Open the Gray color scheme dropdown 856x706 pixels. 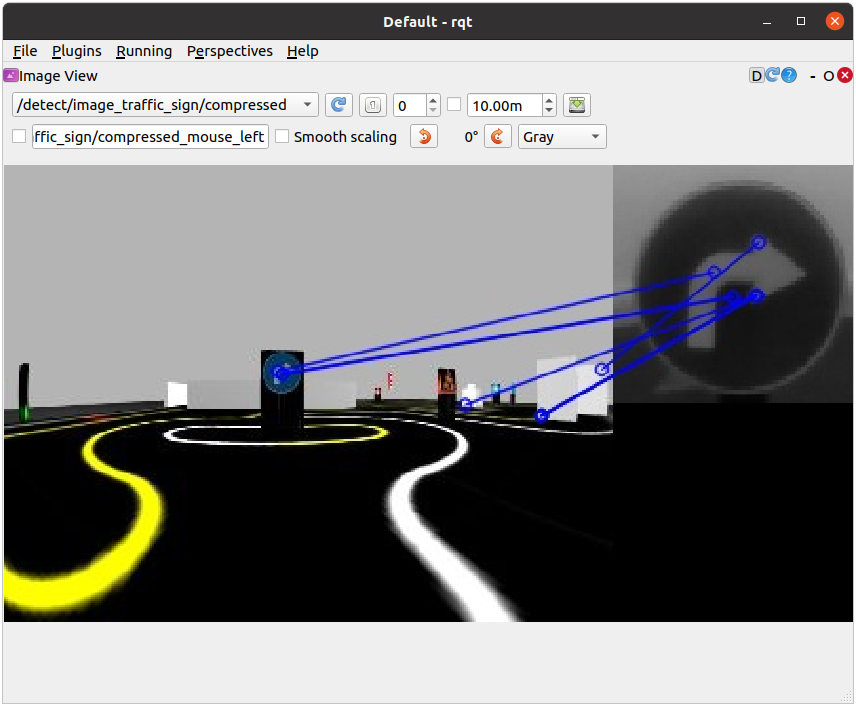(x=561, y=137)
